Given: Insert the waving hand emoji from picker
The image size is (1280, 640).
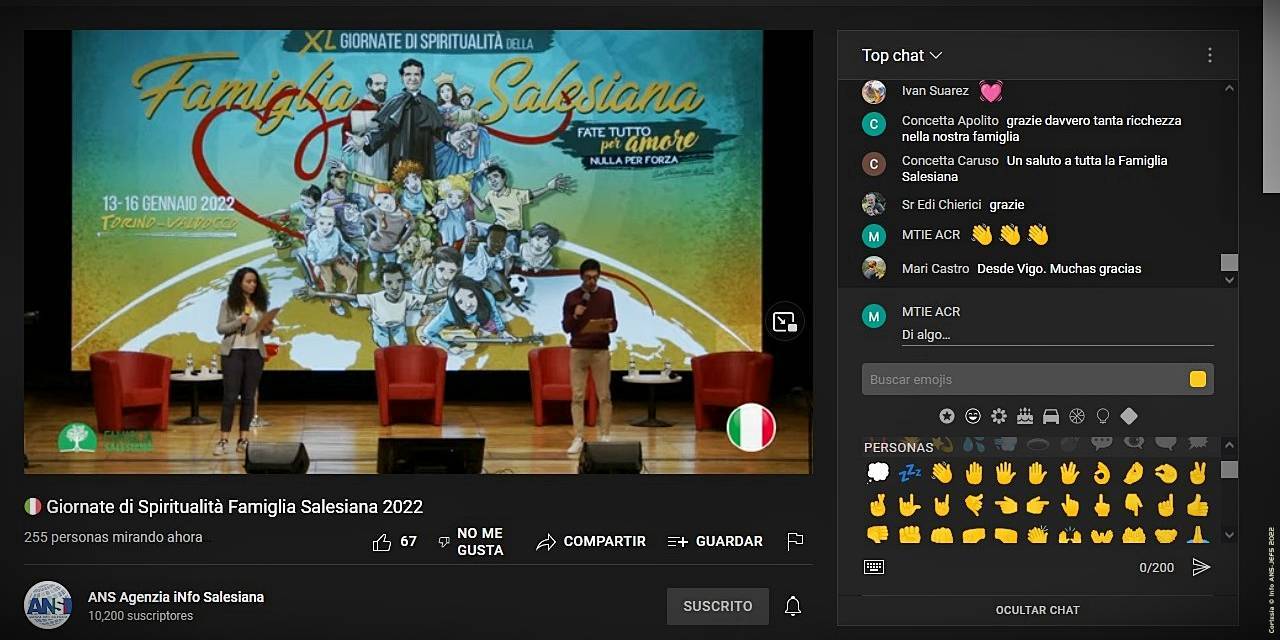Looking at the screenshot, I should 941,473.
